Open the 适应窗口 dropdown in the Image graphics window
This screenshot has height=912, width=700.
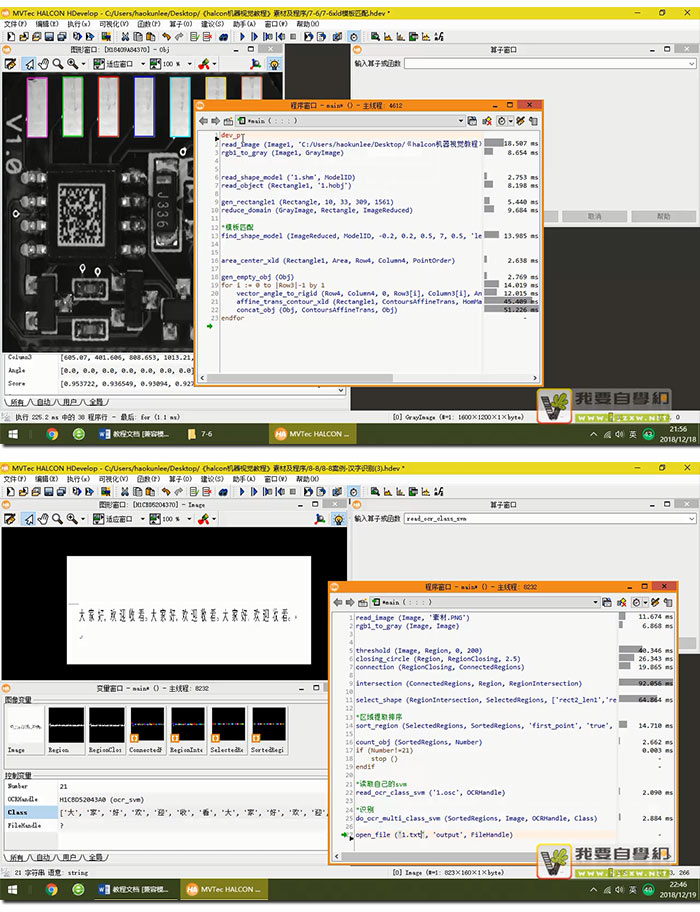point(143,519)
